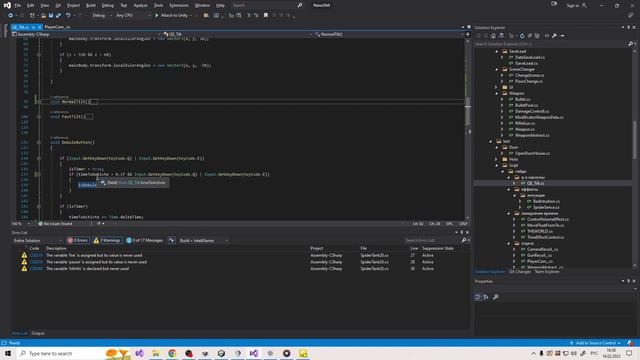Open the QE_Tilt class navigation dropdown
This screenshot has width=640, height=360.
point(238,34)
